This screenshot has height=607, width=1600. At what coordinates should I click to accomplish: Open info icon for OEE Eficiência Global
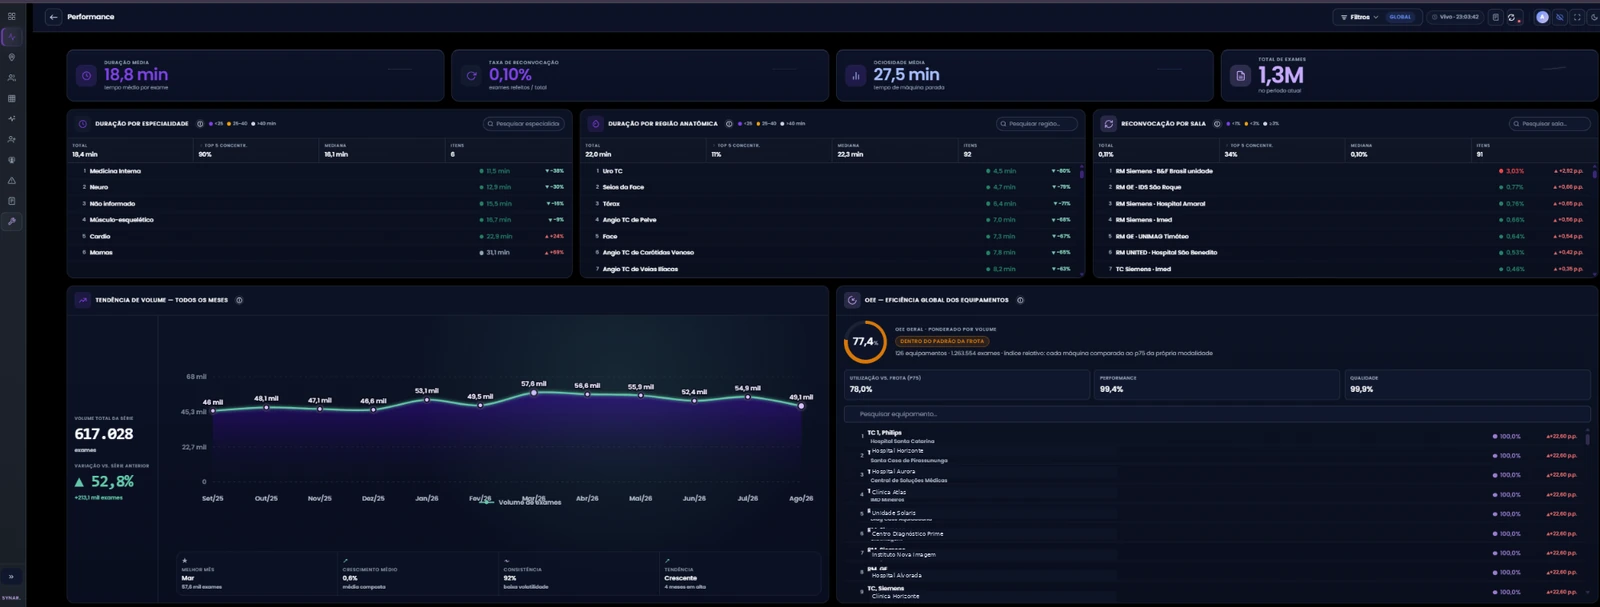pos(1020,300)
